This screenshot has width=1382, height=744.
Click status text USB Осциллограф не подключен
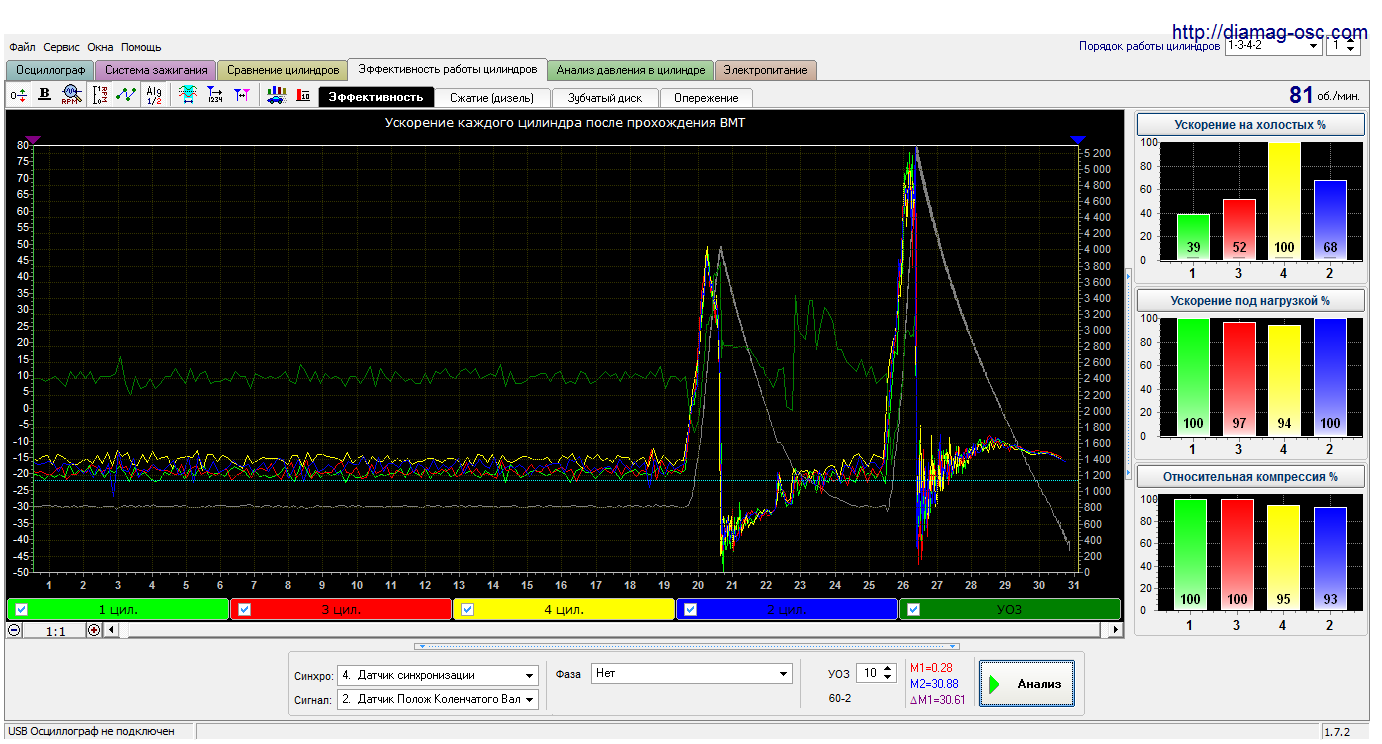click(91, 732)
